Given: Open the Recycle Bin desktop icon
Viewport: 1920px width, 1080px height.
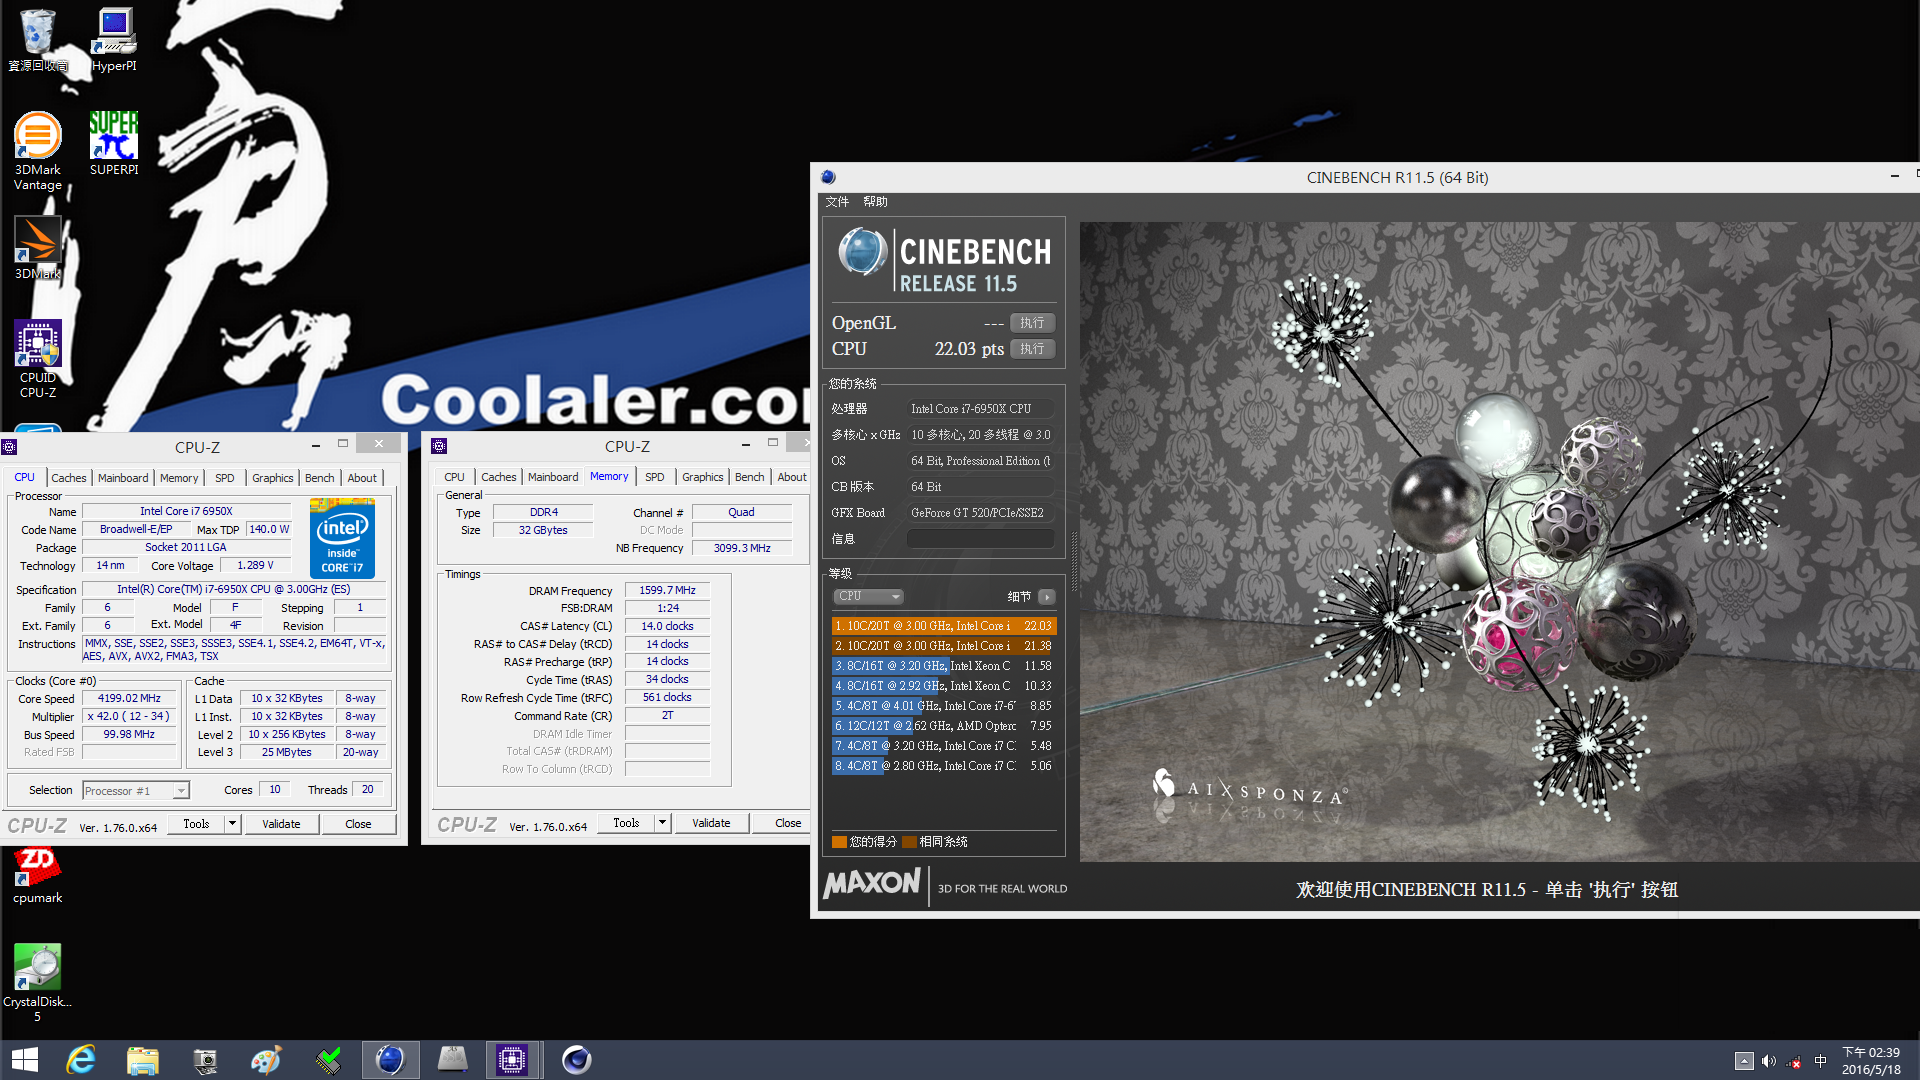Looking at the screenshot, I should [x=38, y=40].
